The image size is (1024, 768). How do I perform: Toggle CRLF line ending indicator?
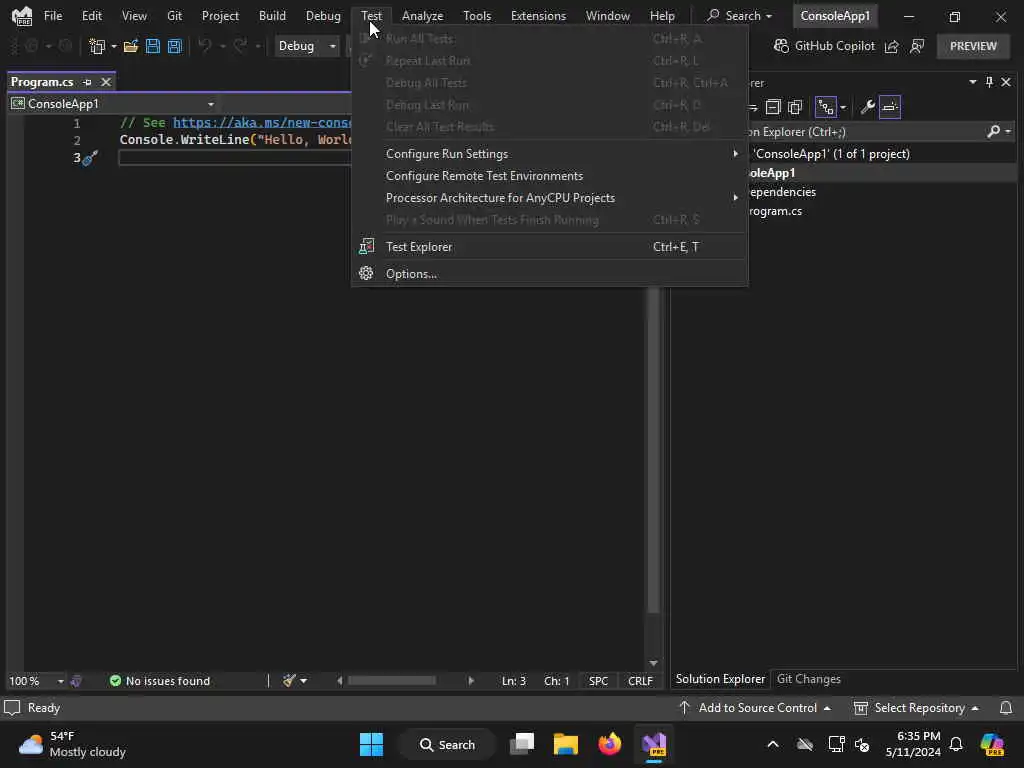[640, 680]
